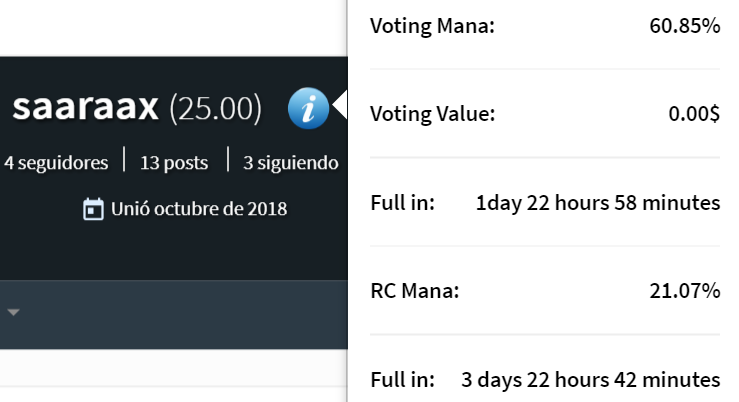Viewport: 739px width, 402px height.
Task: Expand the small dropdown arrow in navigation bar
Action: pyautogui.click(x=14, y=312)
